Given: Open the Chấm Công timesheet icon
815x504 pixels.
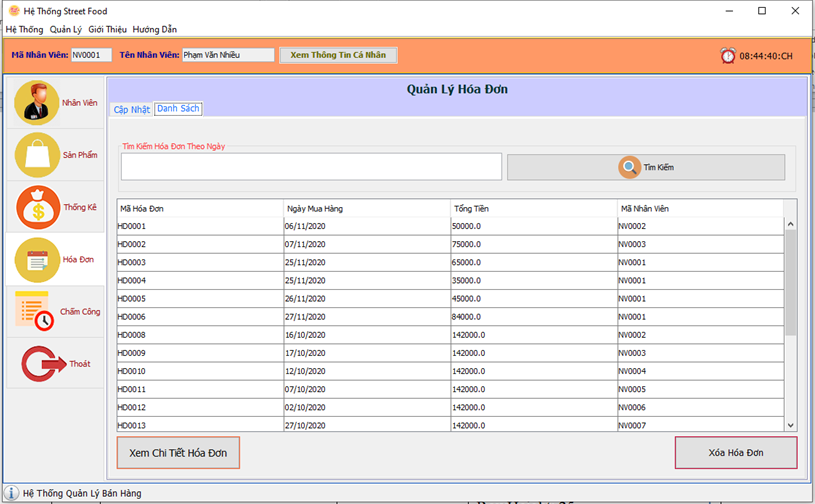Looking at the screenshot, I should [34, 311].
